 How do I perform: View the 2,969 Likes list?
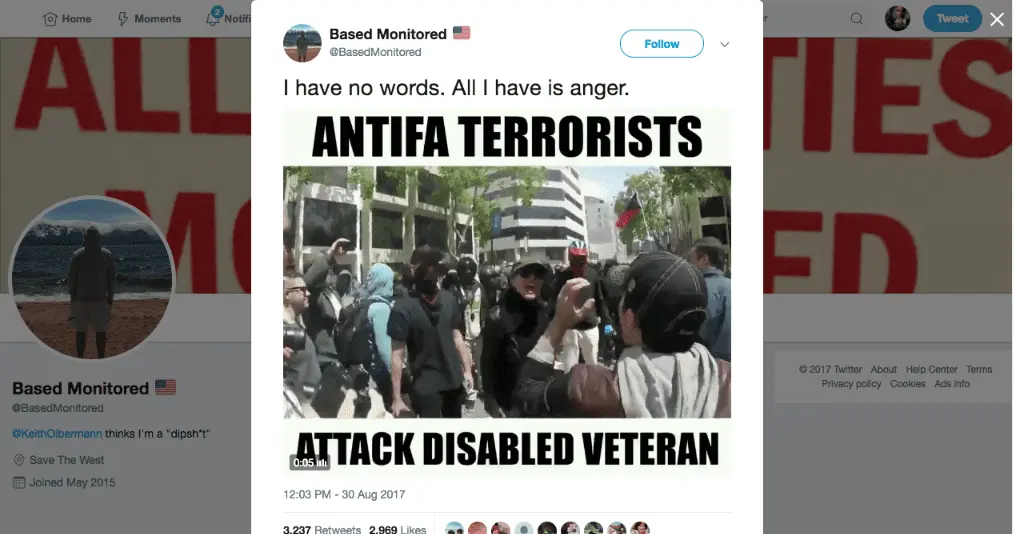pyautogui.click(x=397, y=529)
